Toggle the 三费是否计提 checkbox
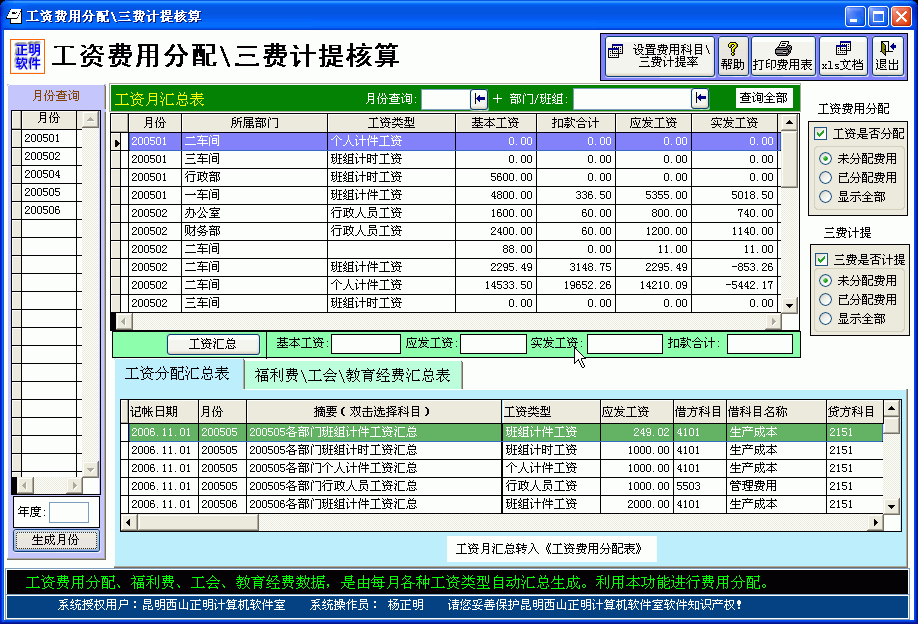 (x=821, y=260)
